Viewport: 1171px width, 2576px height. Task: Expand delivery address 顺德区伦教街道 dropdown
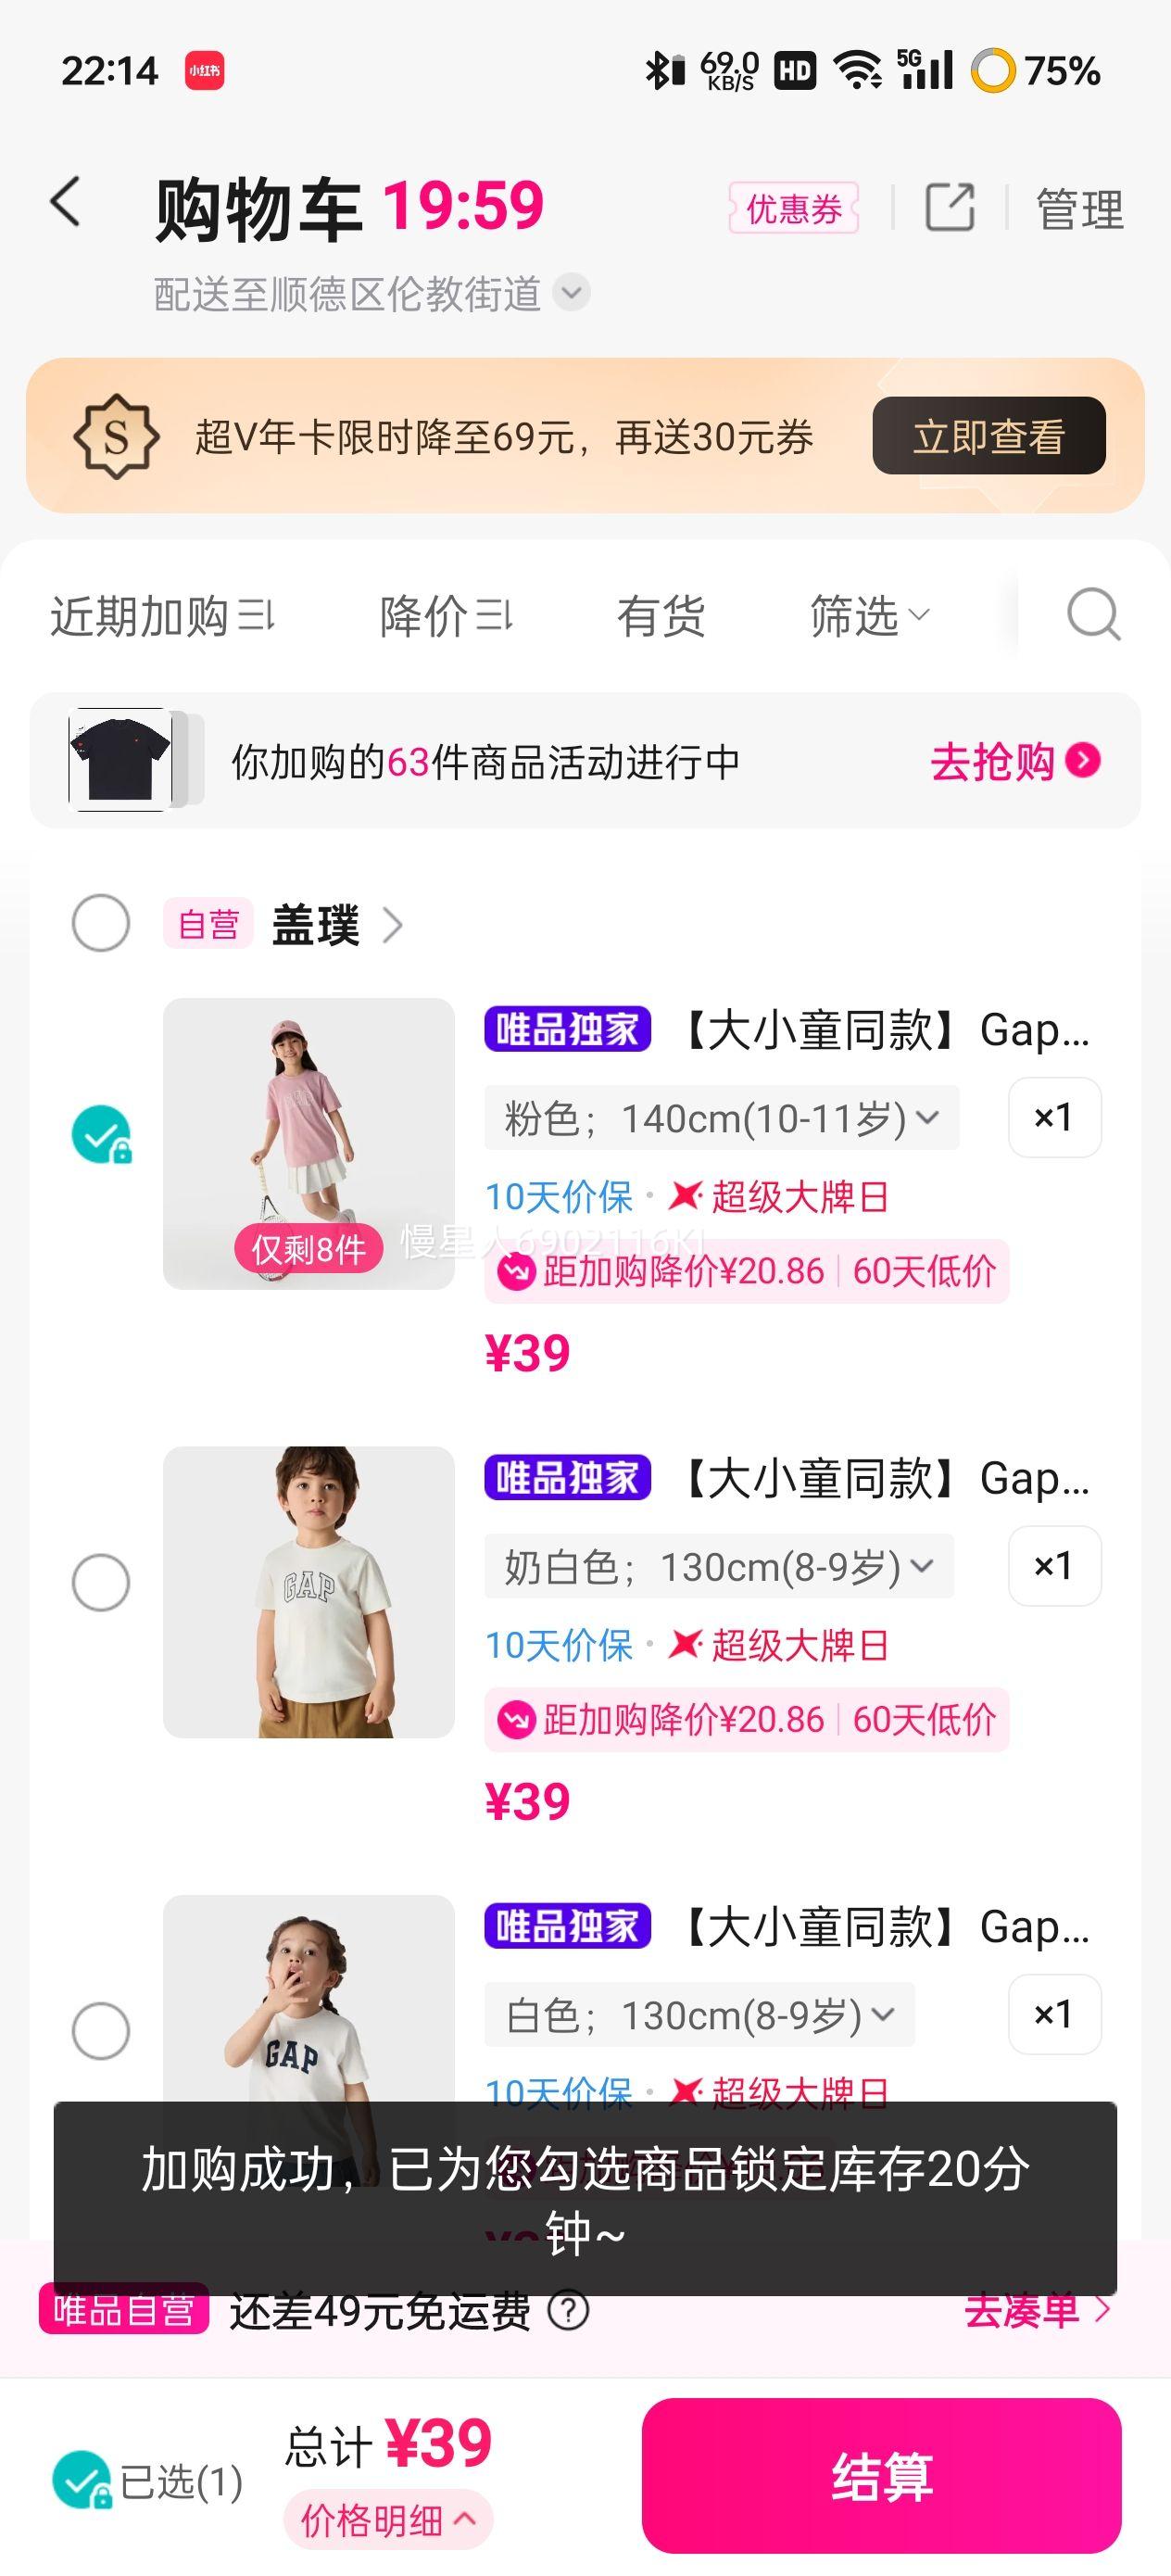coord(571,293)
